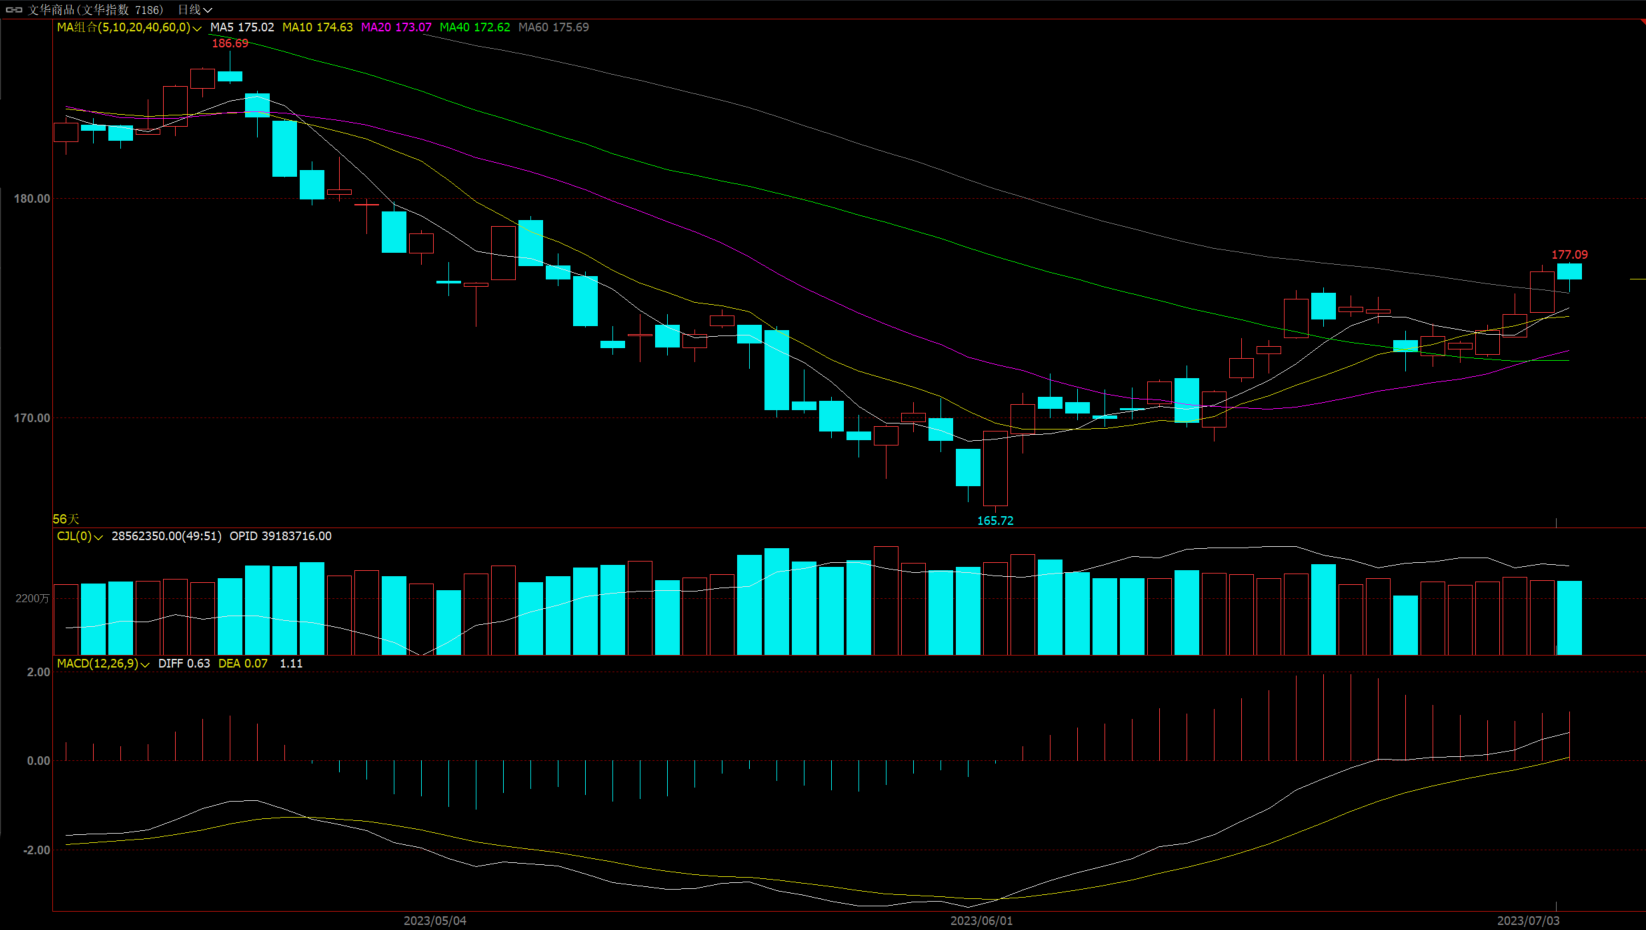Click the link icon beside 文华商品 title
1646x930 pixels.
coord(14,10)
